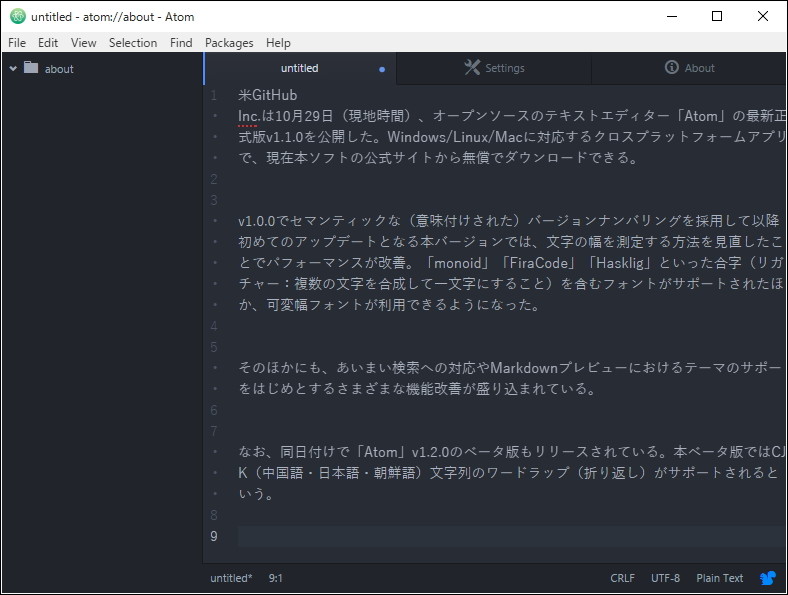Viewport: 788px width, 595px height.
Task: Click the 9:1 cursor position indicator
Action: tap(275, 578)
